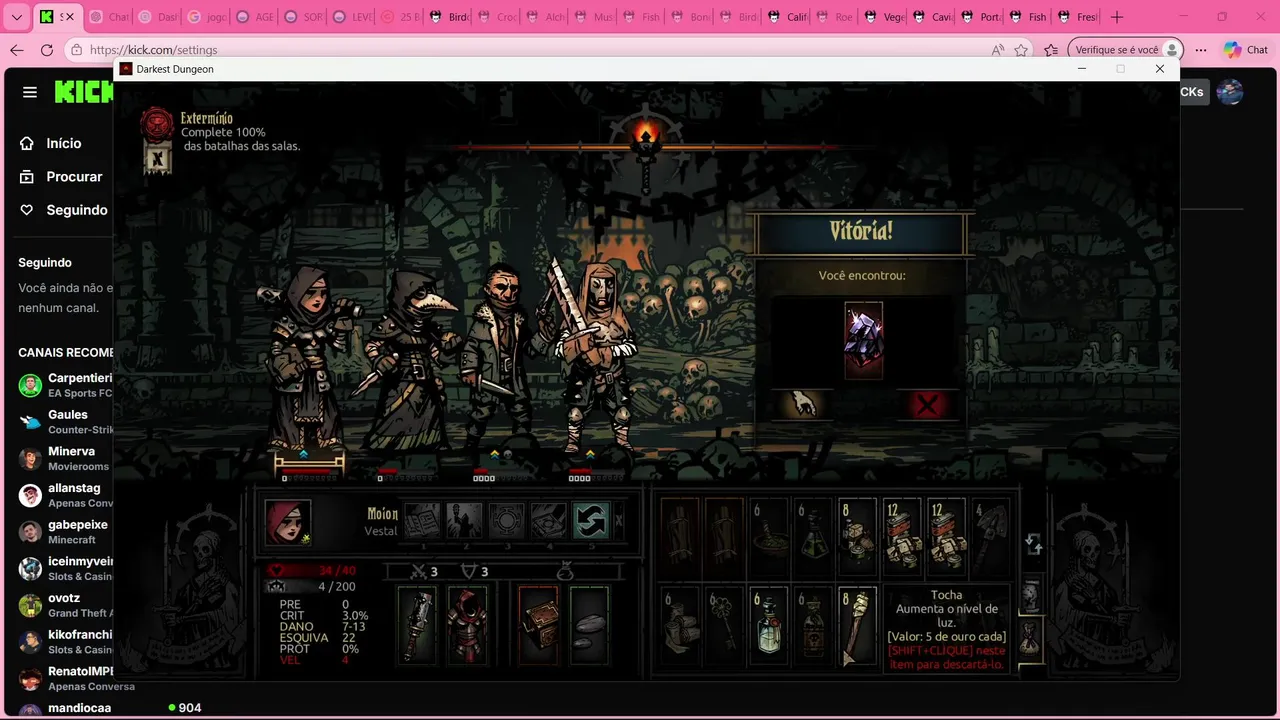1280x720 pixels.
Task: Select the 12-food stack beside the shovel
Action: (x=946, y=536)
